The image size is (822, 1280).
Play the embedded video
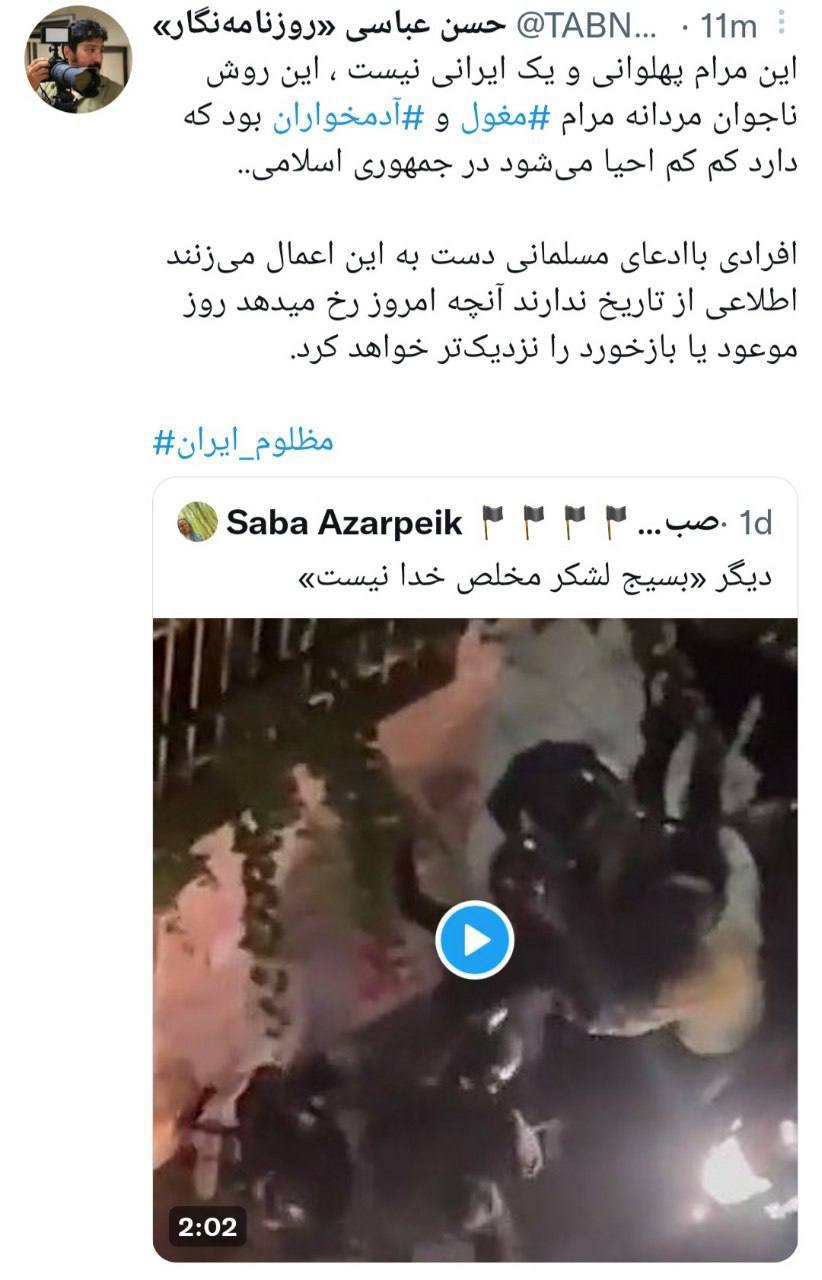point(475,940)
